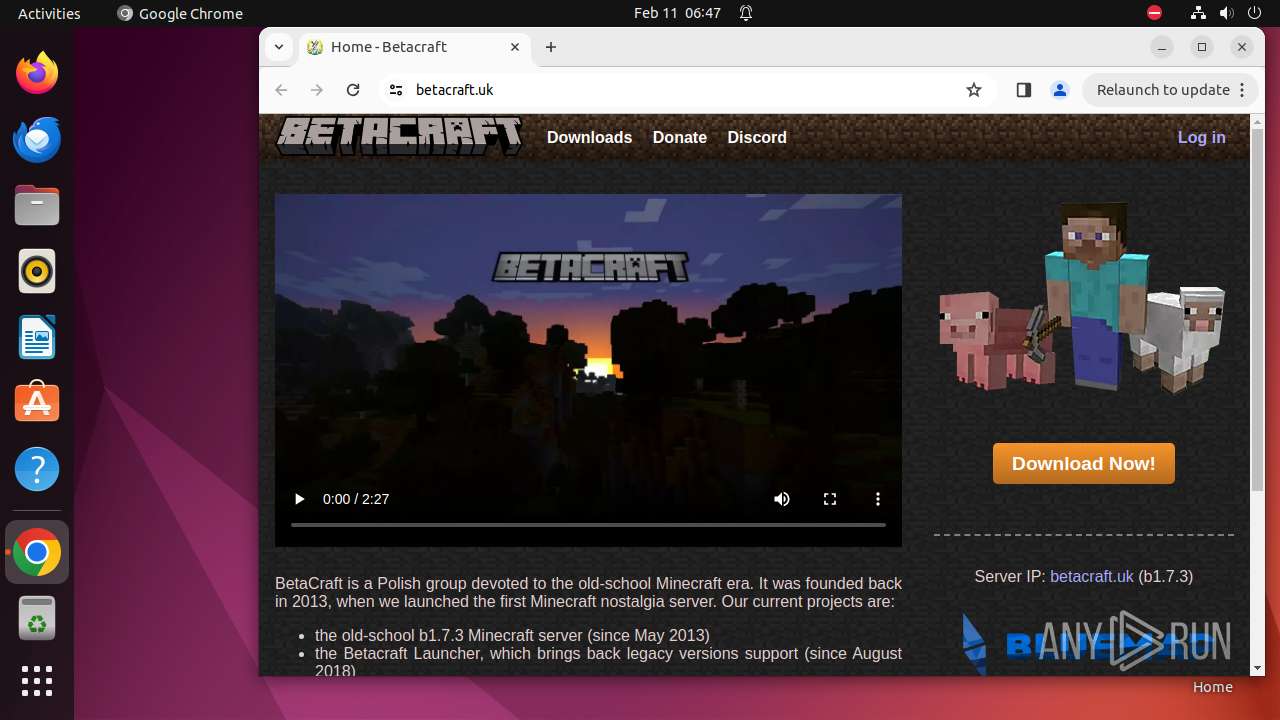
Task: Open the betacraft.uk server IP link
Action: [1092, 576]
